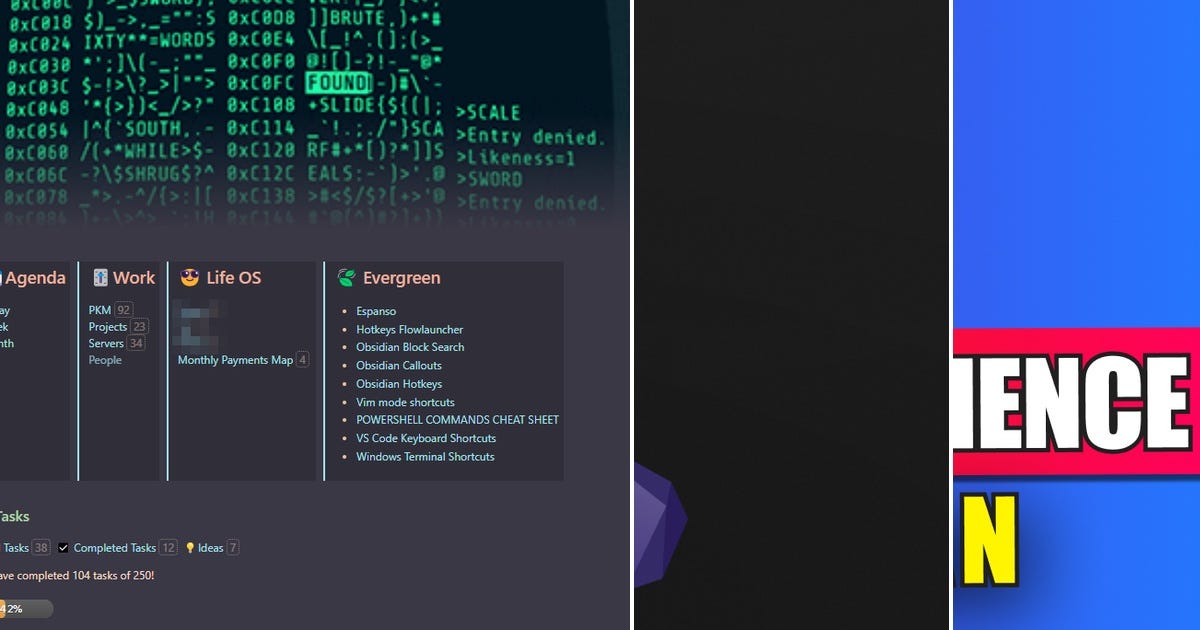Open the Obsidian Callouts note
The image size is (1200, 630).
coord(399,366)
